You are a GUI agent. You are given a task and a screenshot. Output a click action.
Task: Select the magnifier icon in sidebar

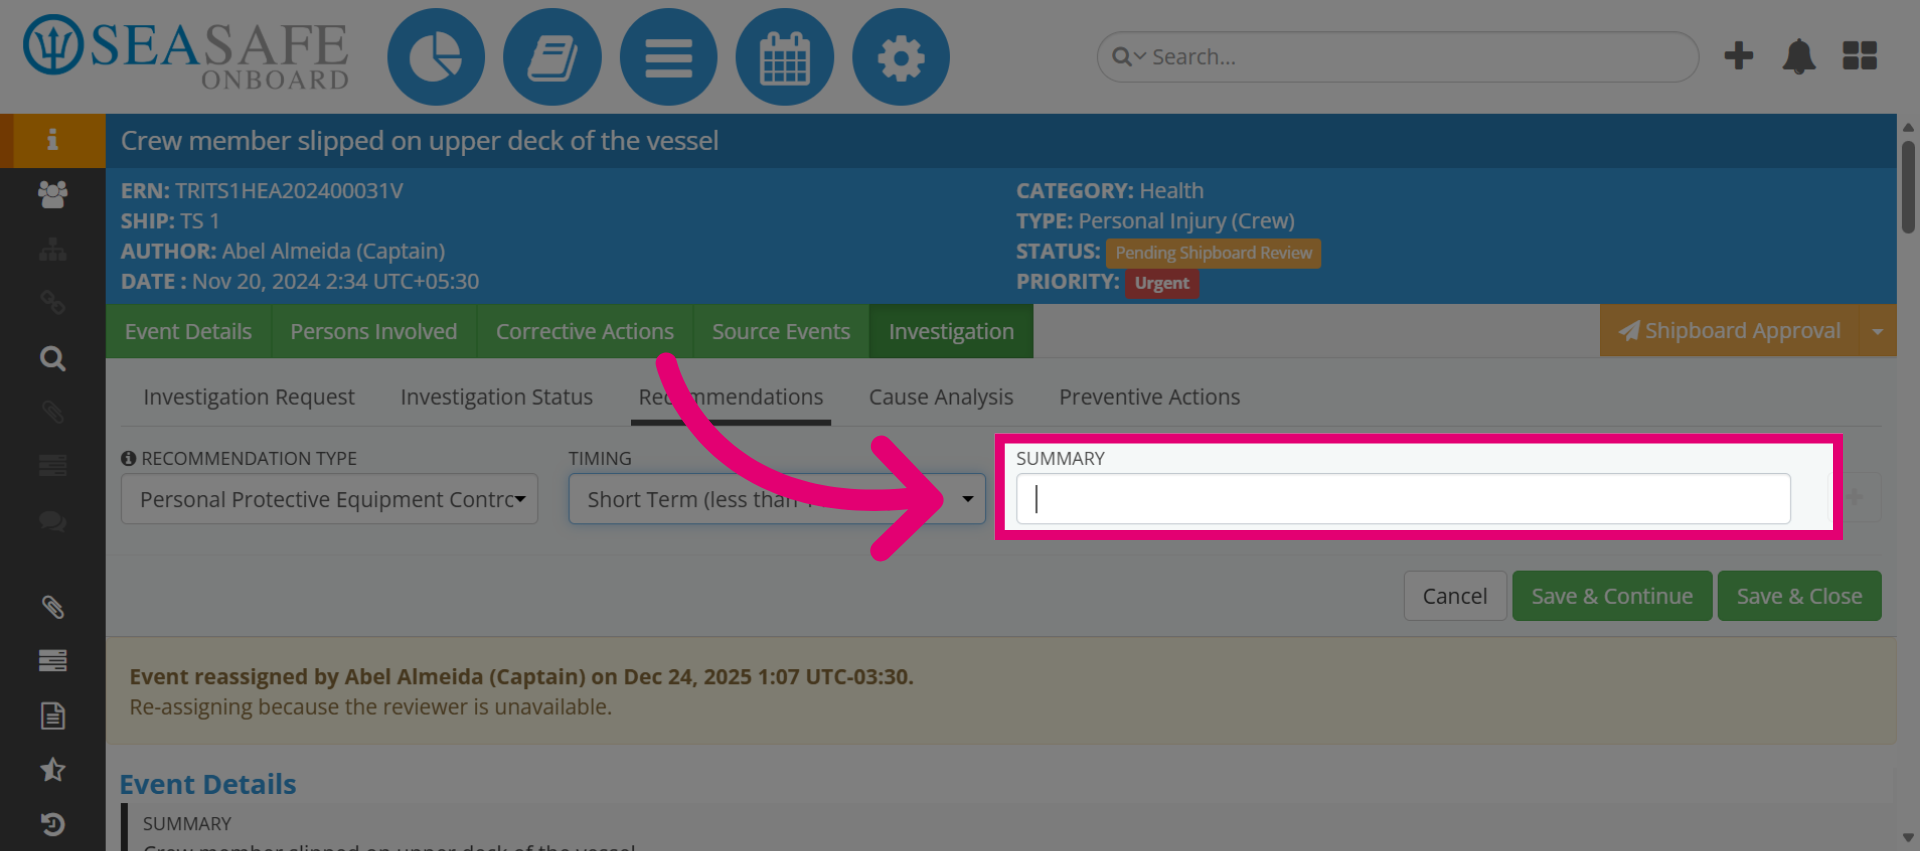[52, 358]
